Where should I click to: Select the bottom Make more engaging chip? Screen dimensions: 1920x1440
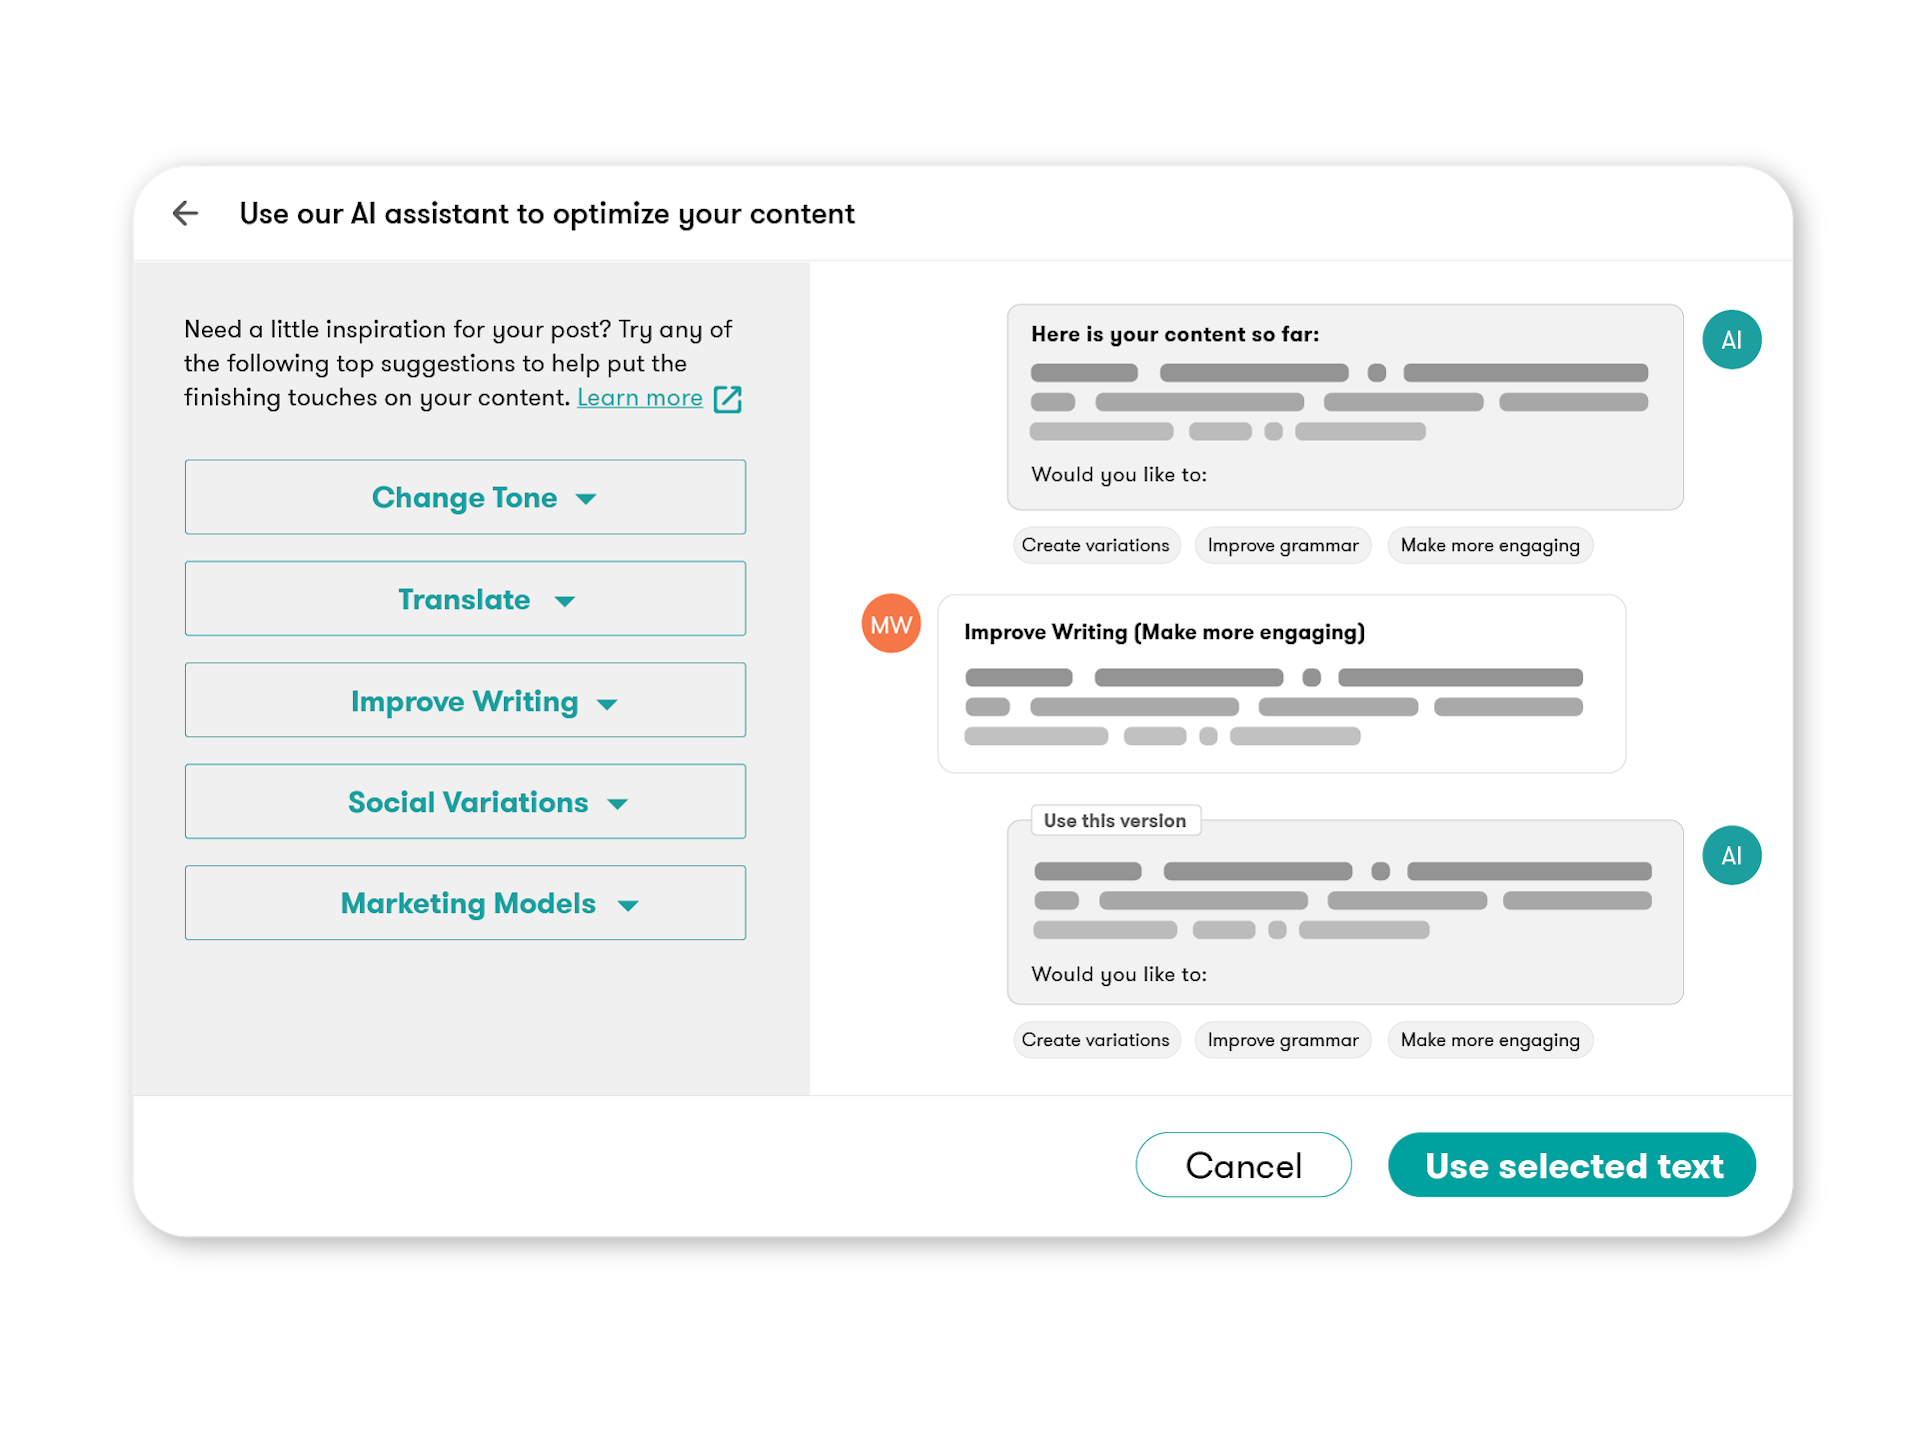tap(1490, 1040)
